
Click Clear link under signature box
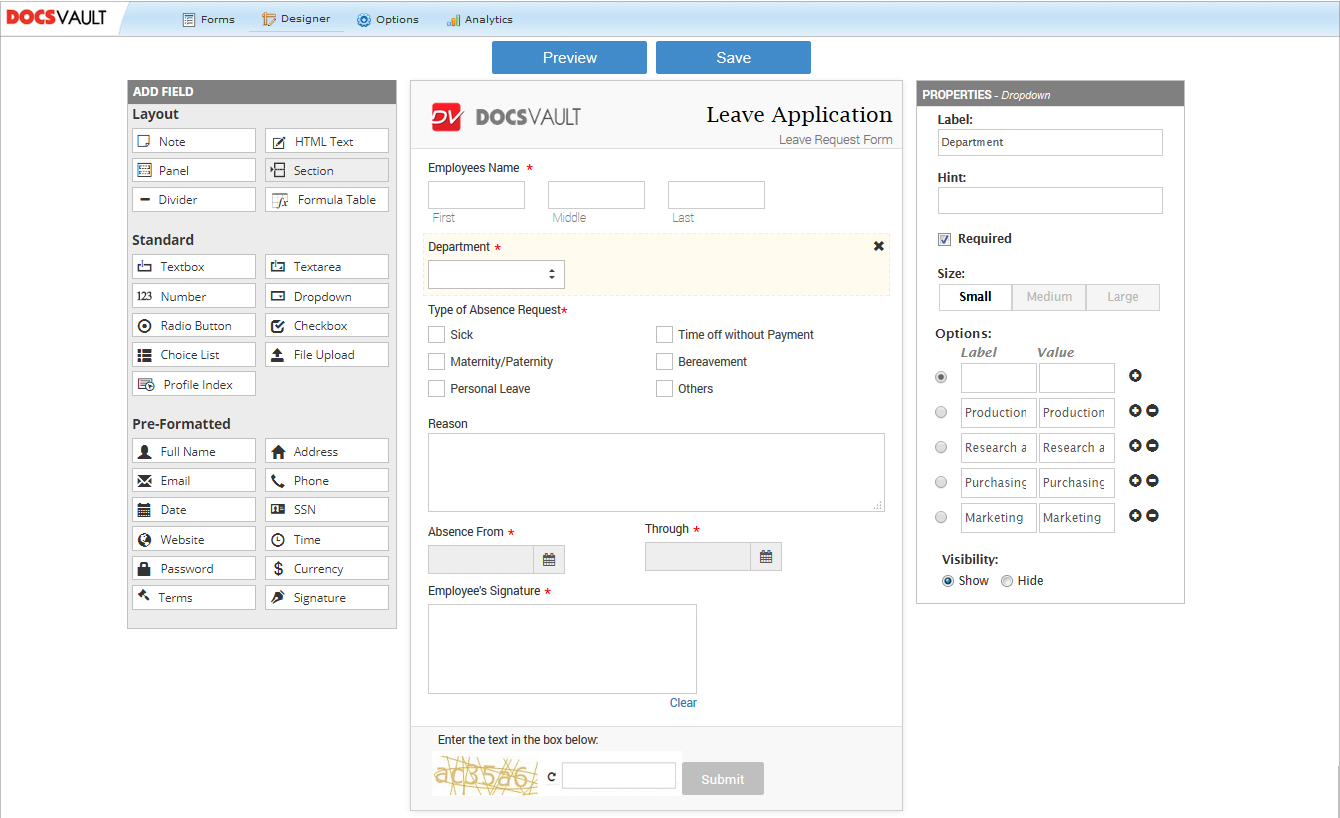pos(683,703)
